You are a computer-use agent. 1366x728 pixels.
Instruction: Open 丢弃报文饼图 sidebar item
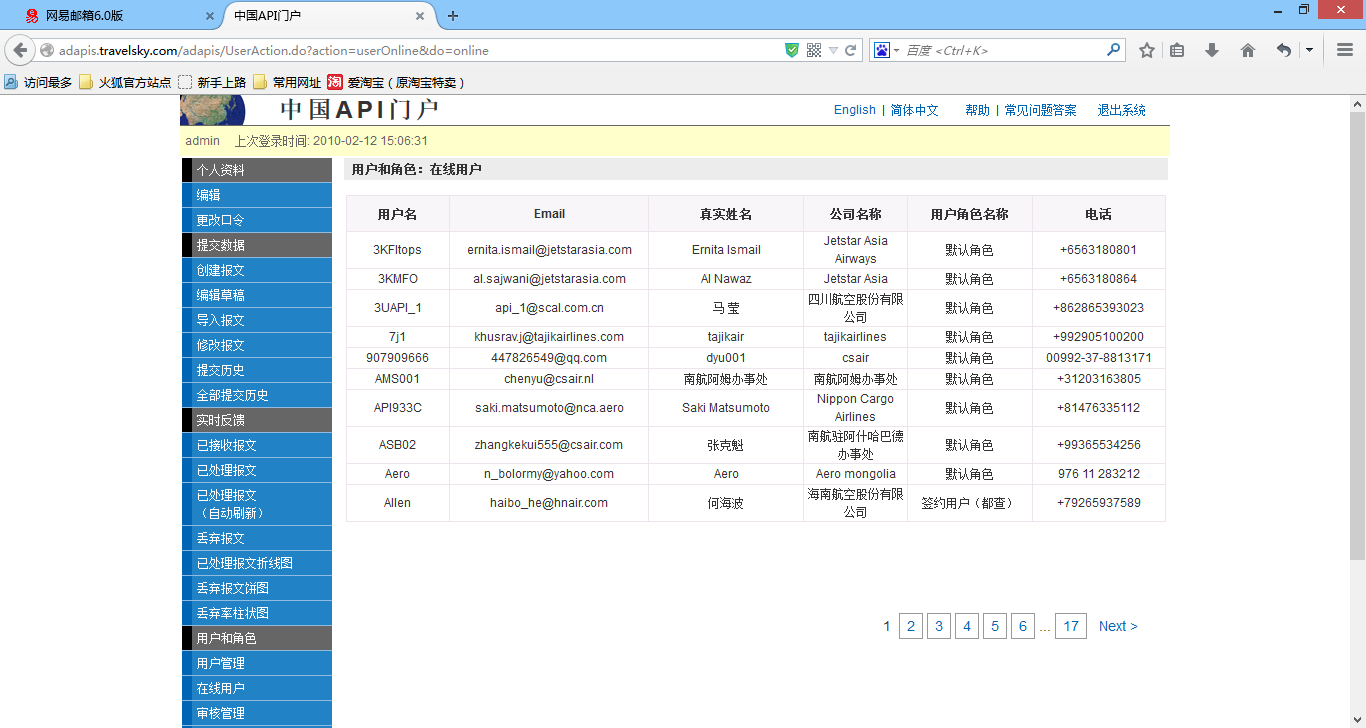click(x=257, y=588)
